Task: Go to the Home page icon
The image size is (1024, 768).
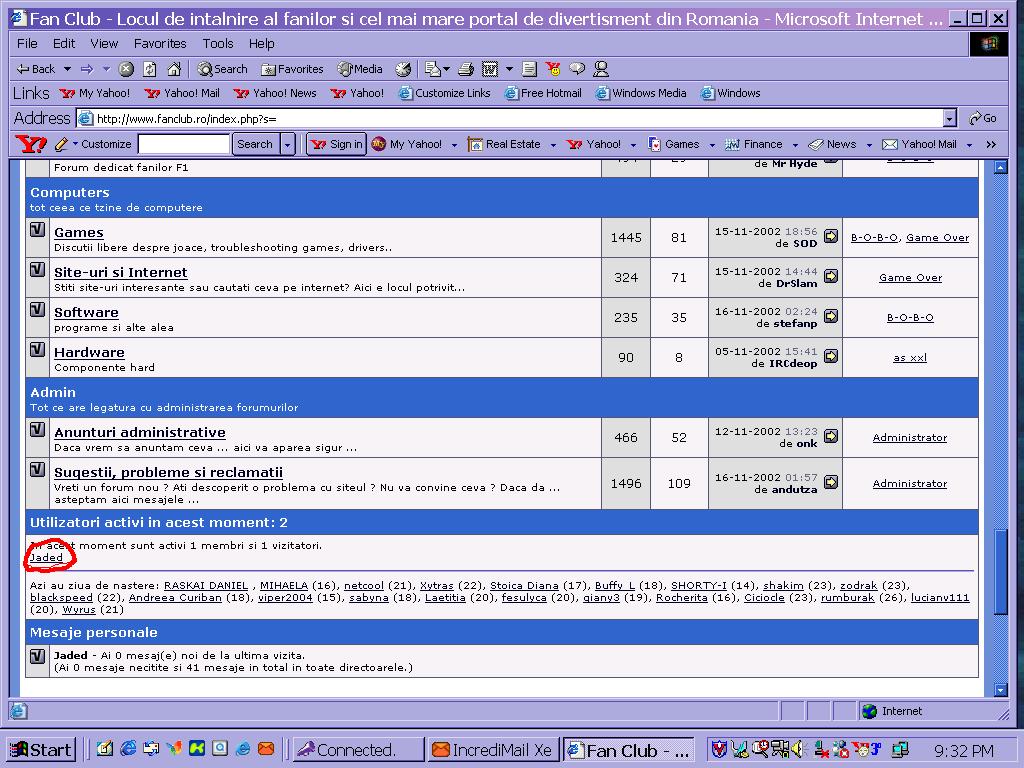Action: 174,69
